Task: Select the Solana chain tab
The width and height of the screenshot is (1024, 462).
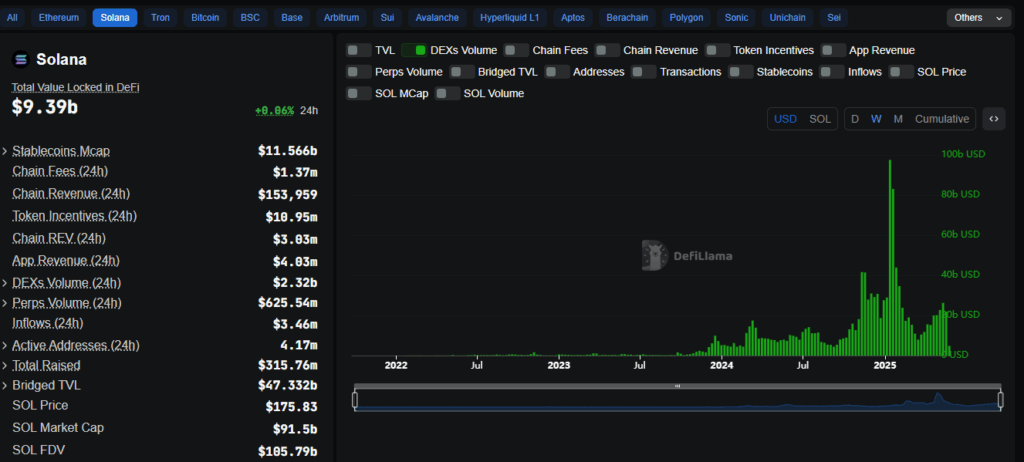Action: point(115,18)
